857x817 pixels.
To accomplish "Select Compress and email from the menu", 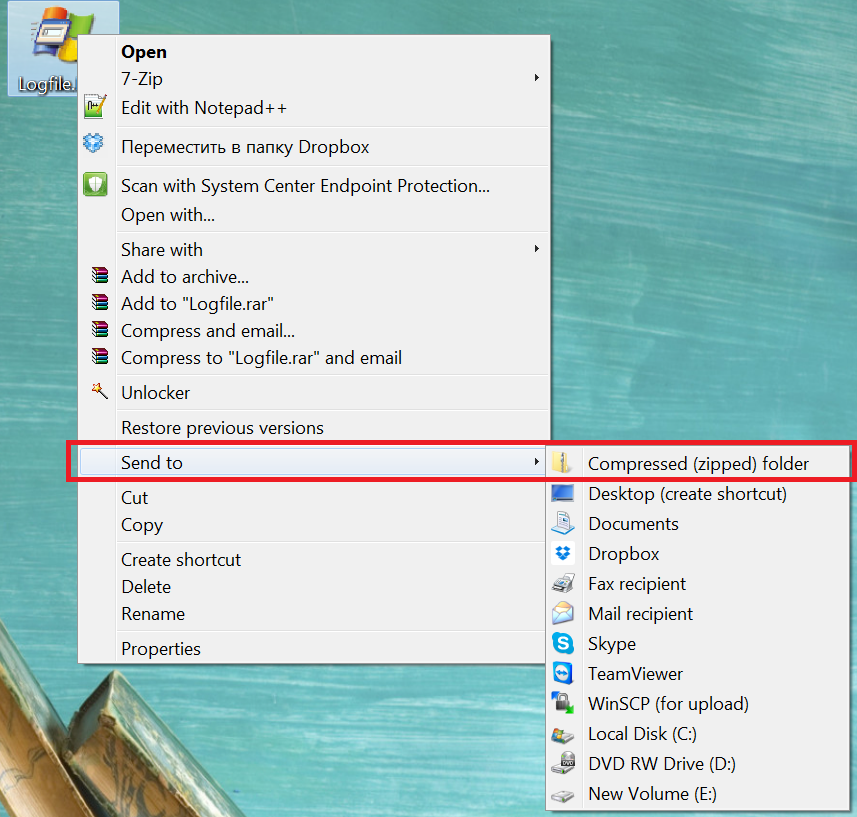I will pos(207,330).
